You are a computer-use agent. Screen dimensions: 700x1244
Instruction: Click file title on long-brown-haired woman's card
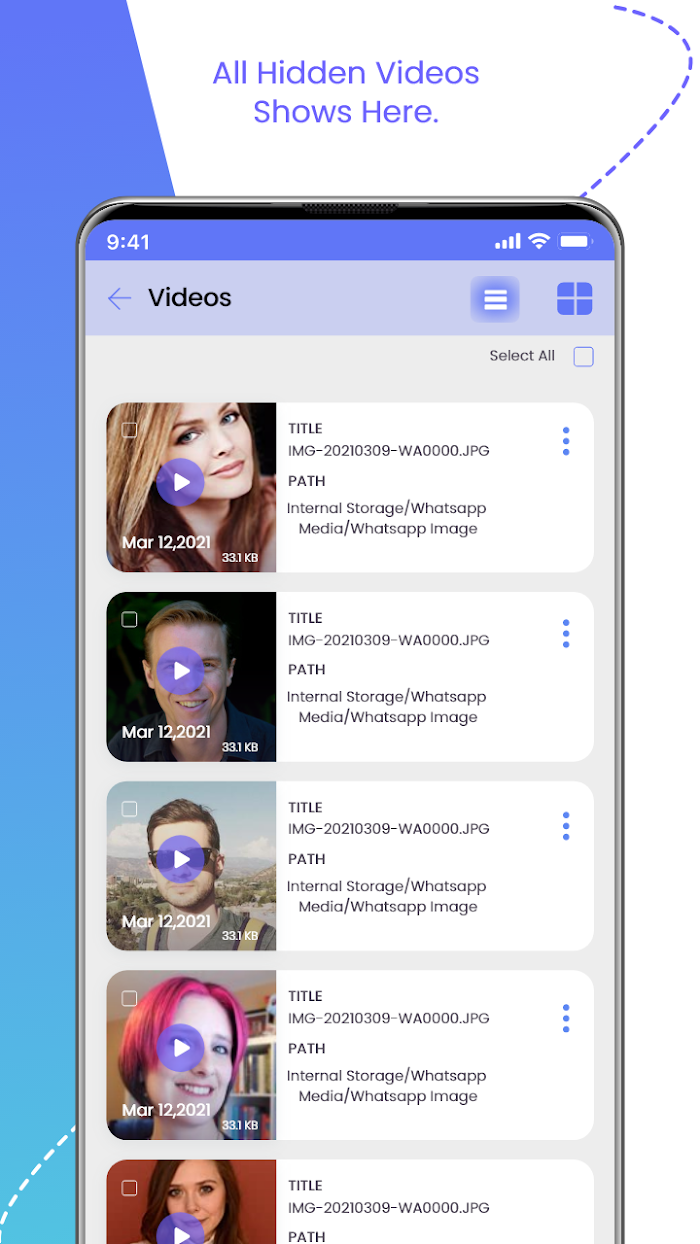click(389, 451)
